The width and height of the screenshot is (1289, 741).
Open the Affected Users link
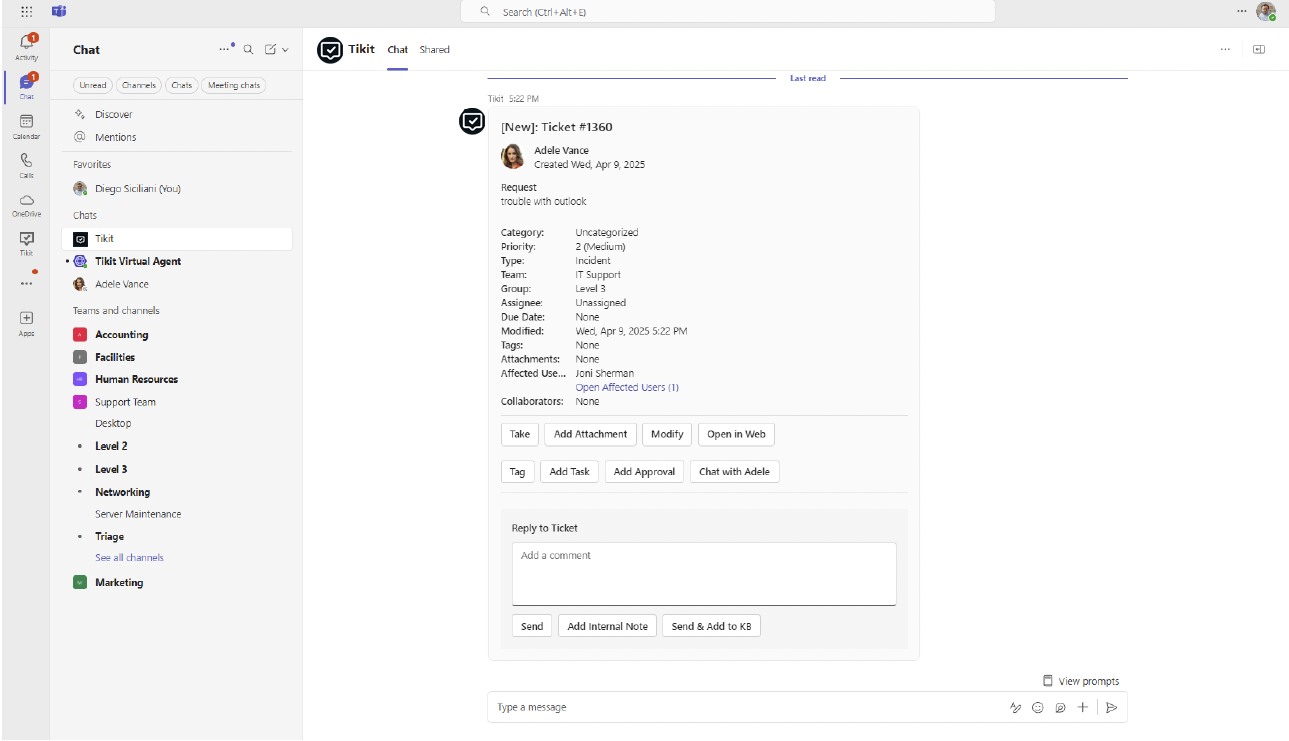pos(627,387)
